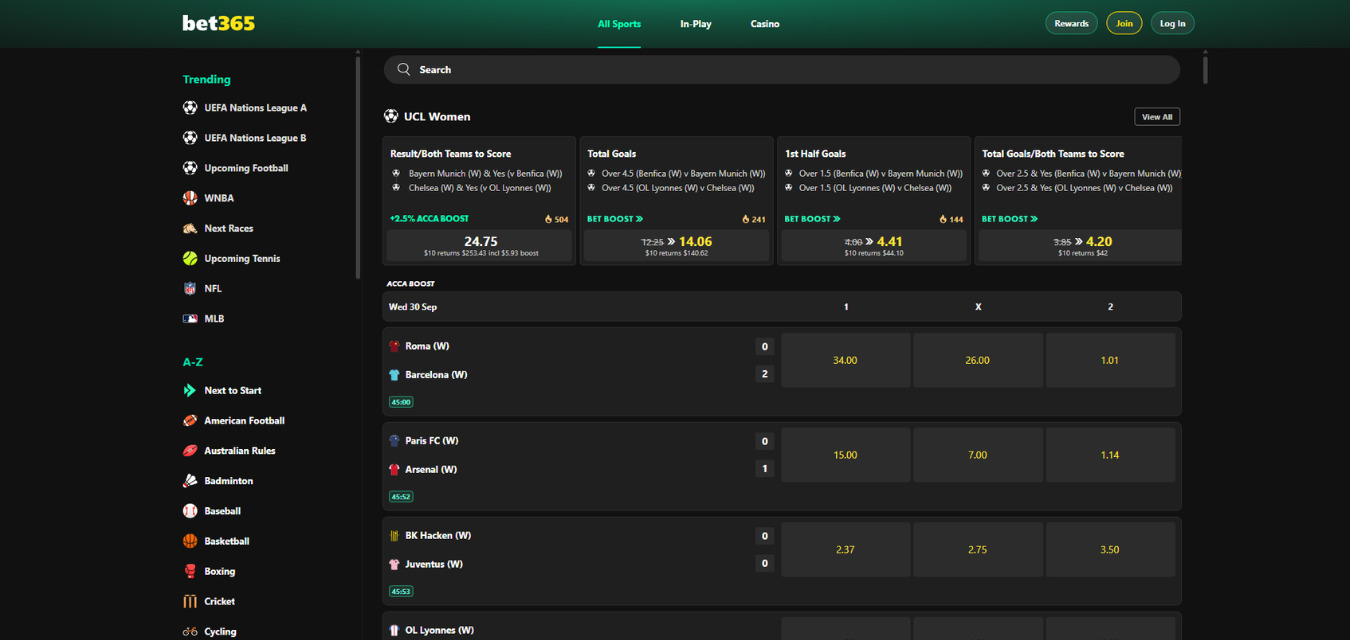The height and width of the screenshot is (640, 1350).
Task: Click the Log In button
Action: 1173,23
